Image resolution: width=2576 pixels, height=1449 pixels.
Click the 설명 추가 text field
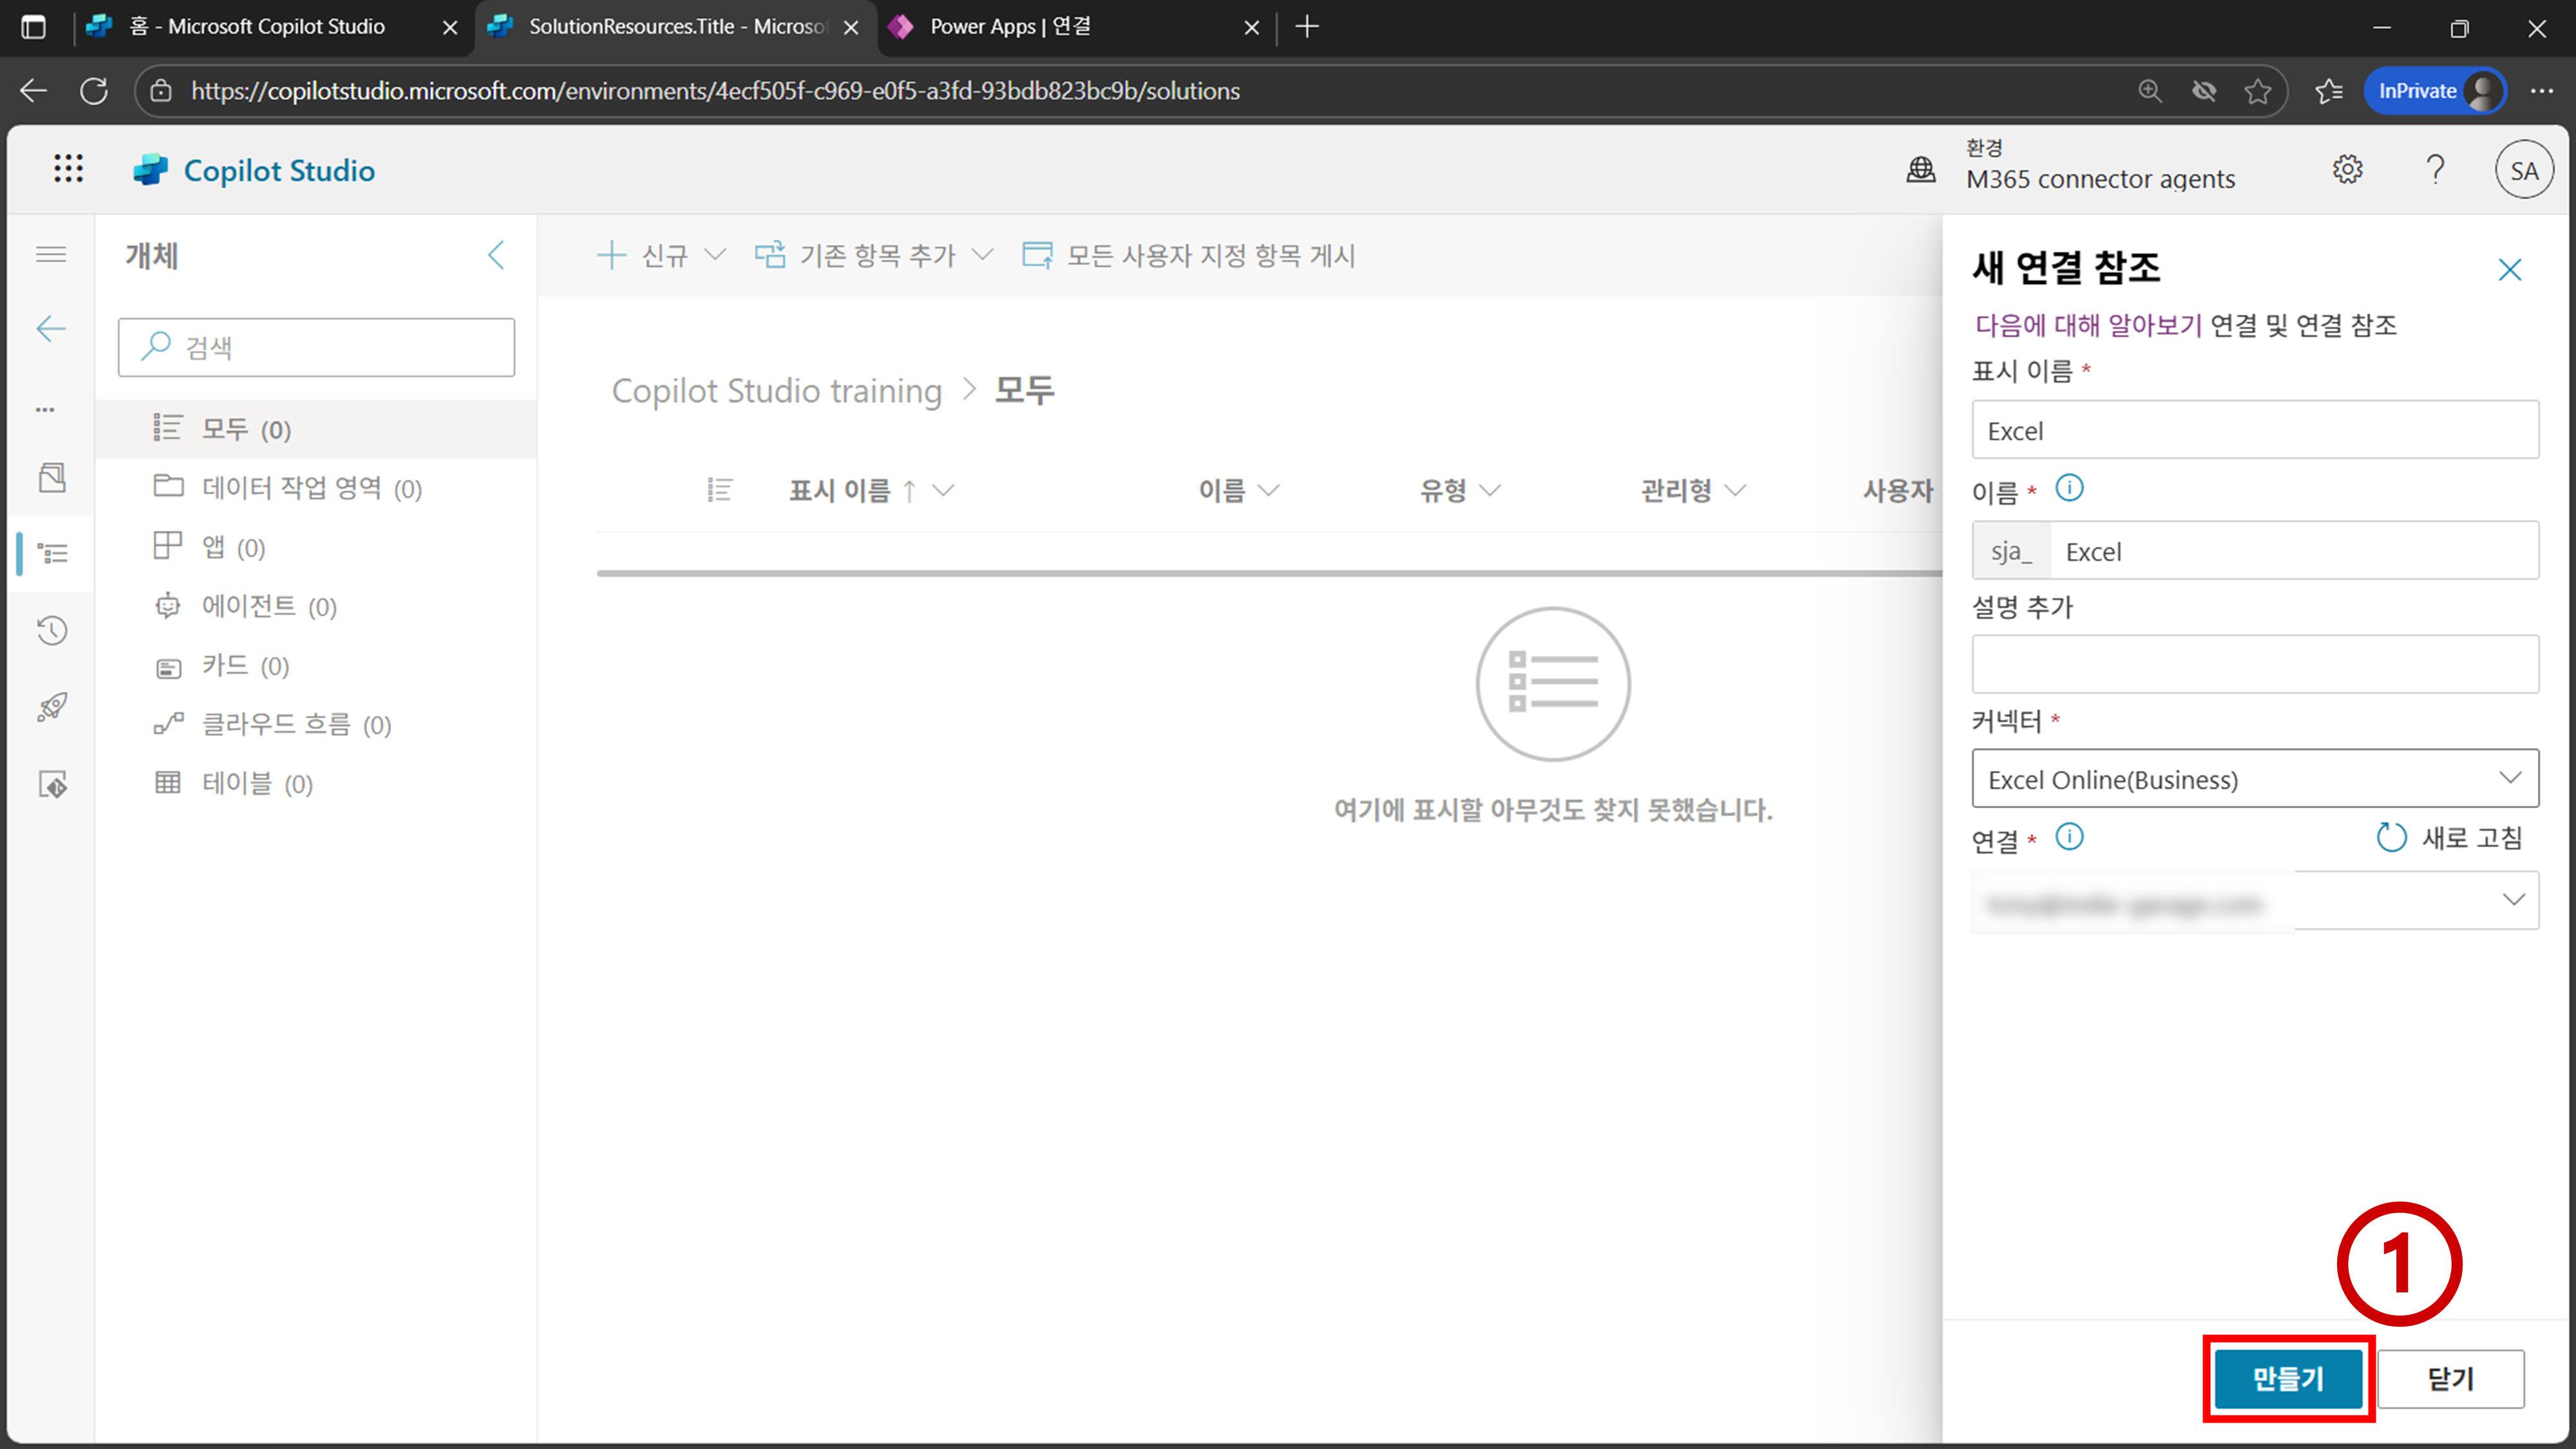[x=2254, y=664]
